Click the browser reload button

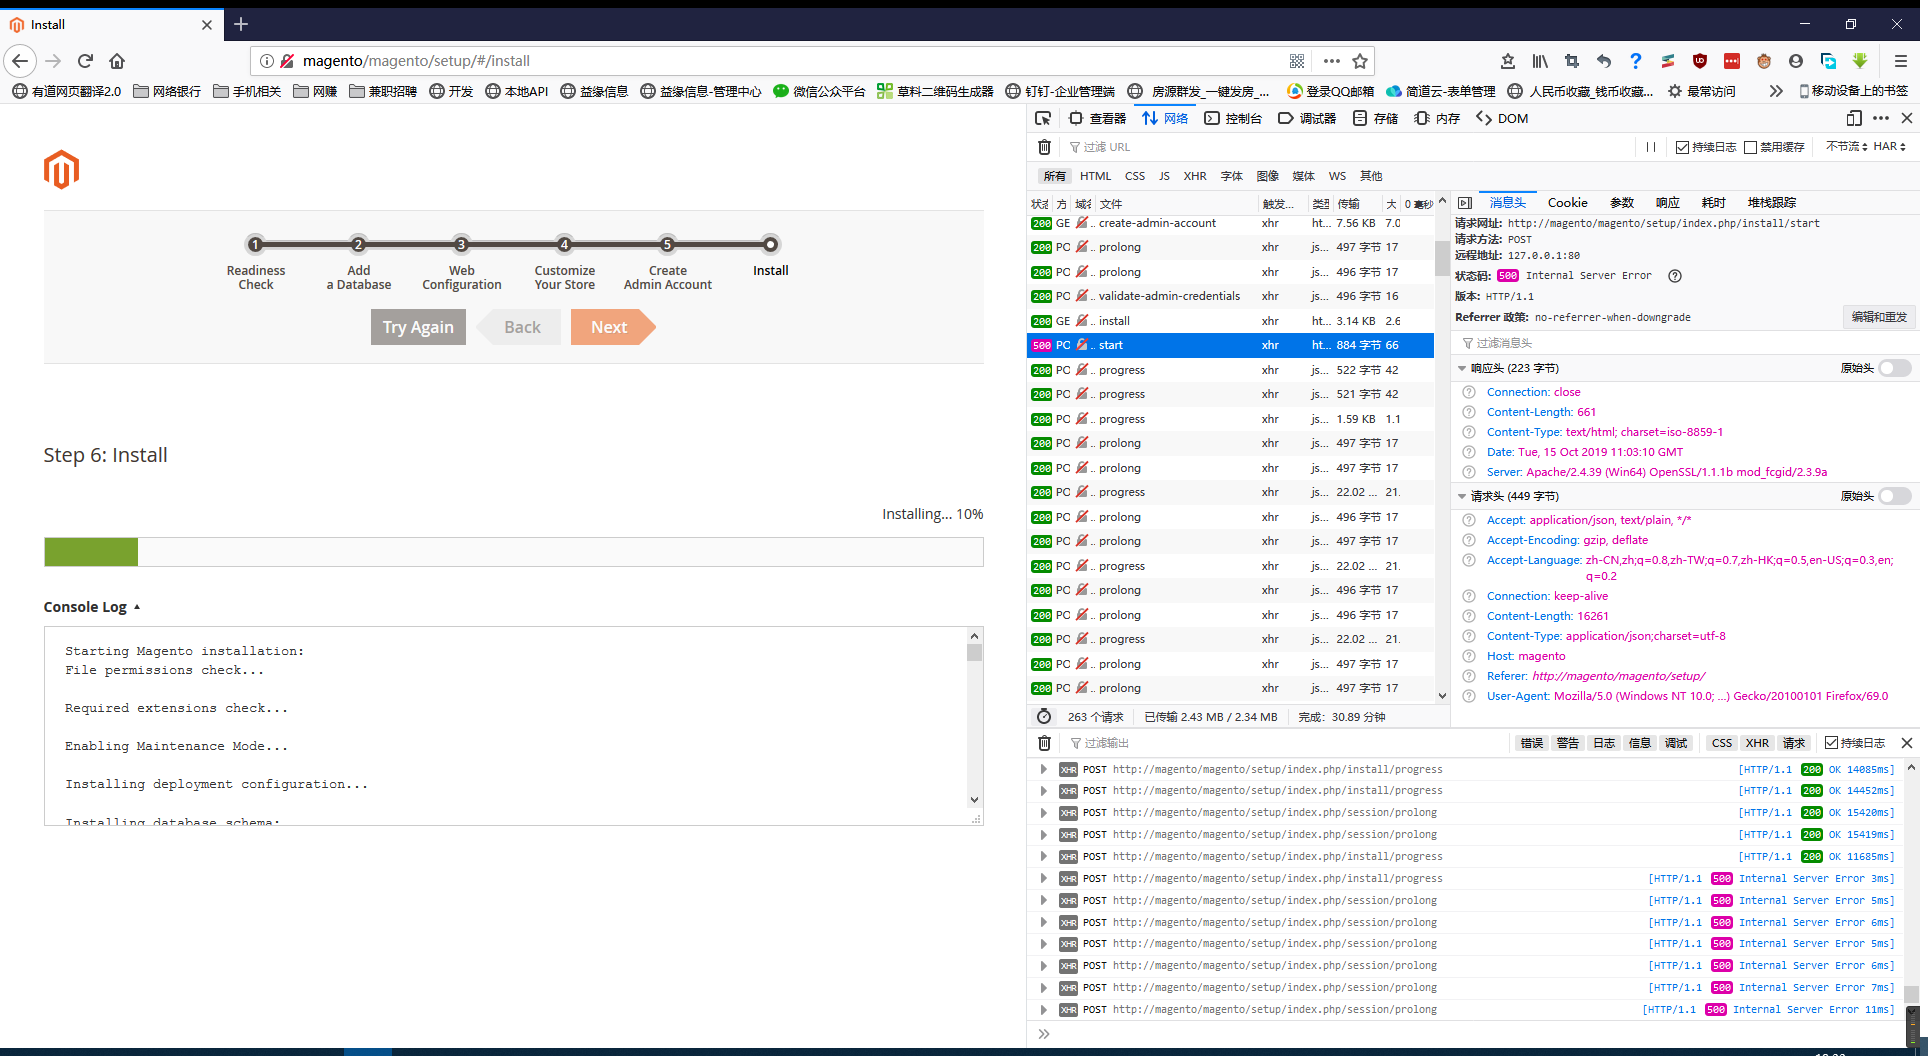point(85,61)
